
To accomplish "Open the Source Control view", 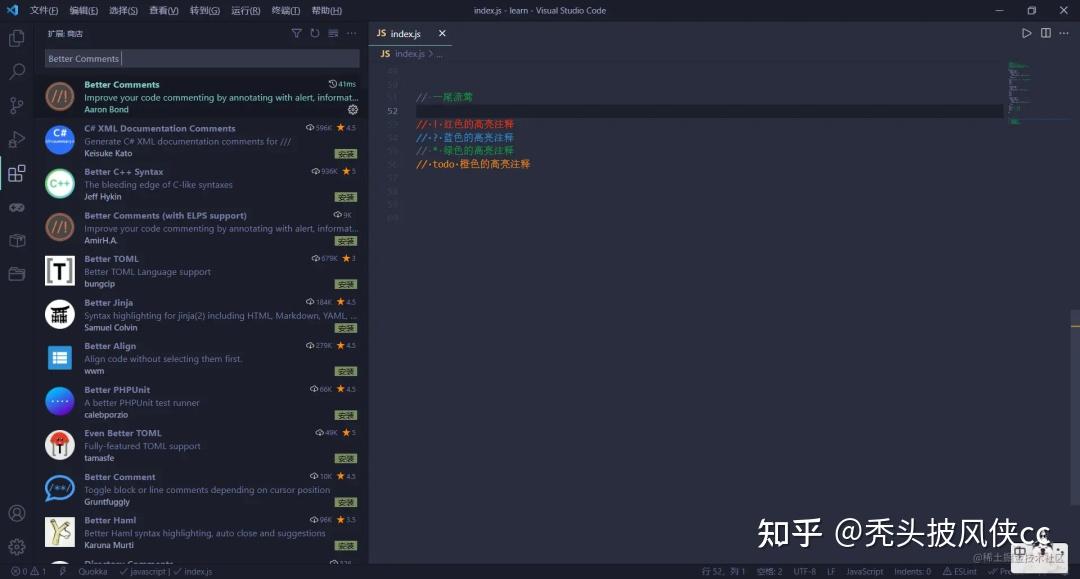I will coord(17,105).
